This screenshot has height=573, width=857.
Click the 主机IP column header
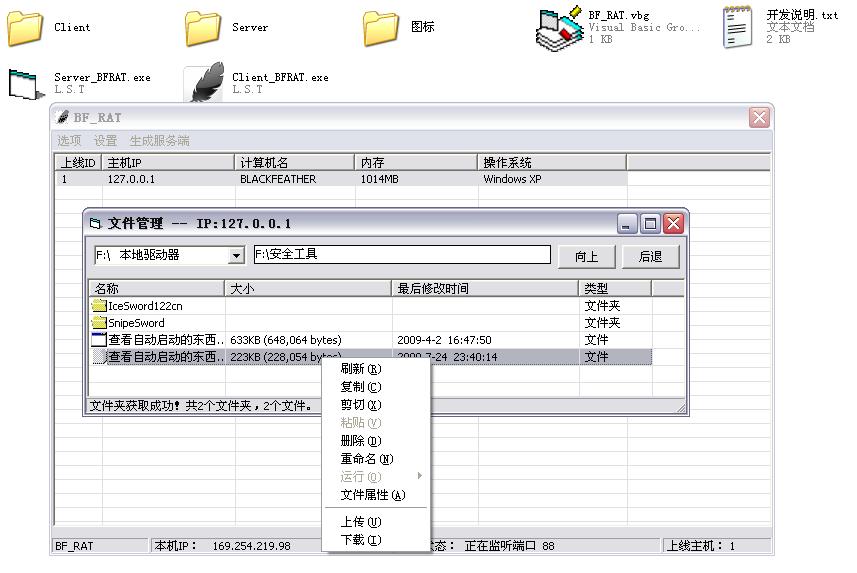168,162
